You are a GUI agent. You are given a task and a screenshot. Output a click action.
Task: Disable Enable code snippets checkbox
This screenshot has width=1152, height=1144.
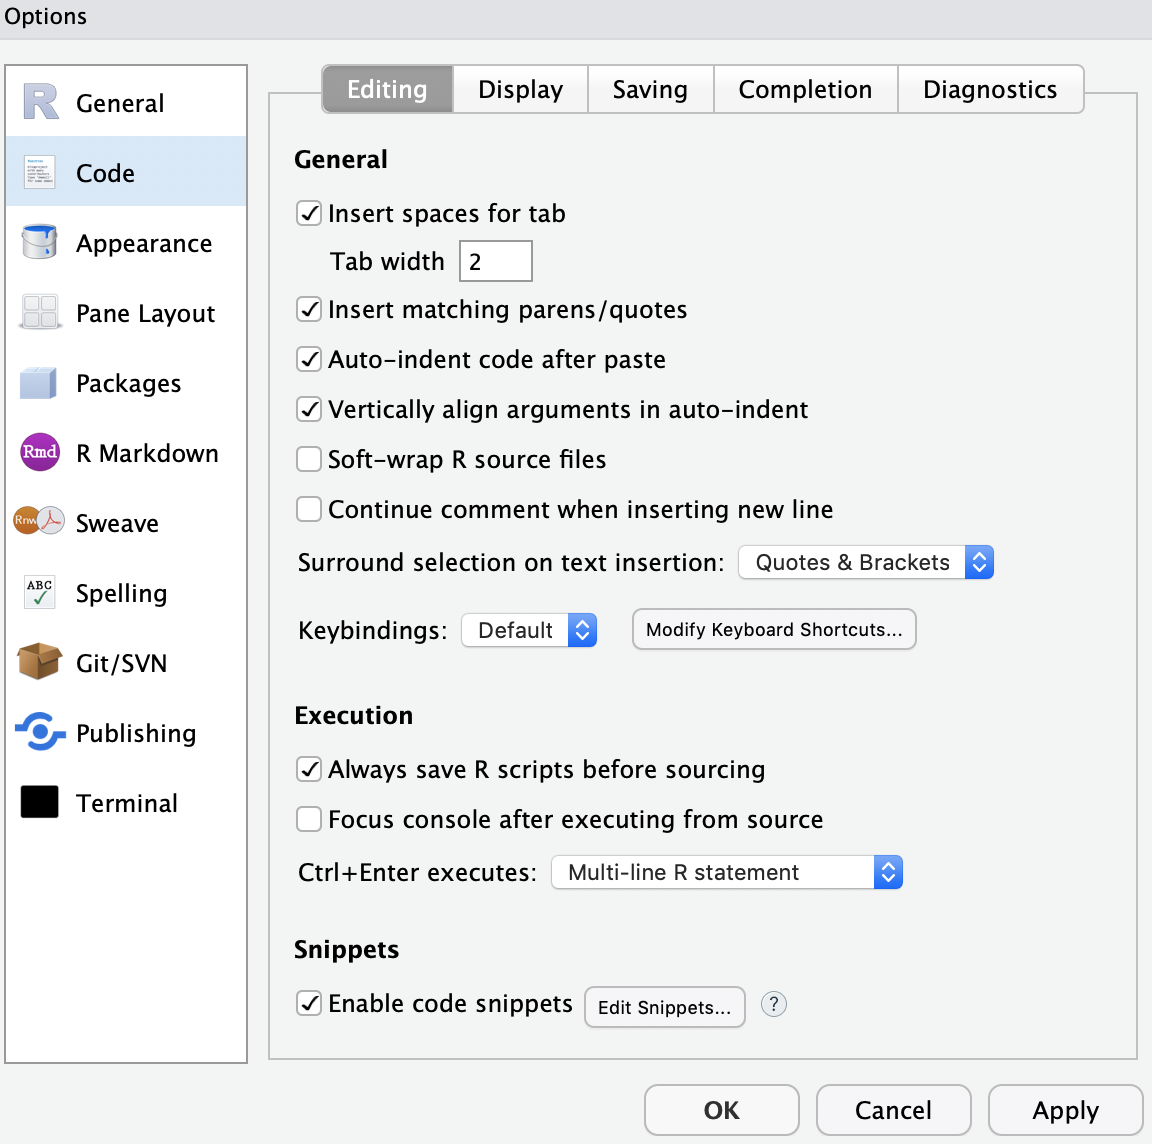point(309,1003)
